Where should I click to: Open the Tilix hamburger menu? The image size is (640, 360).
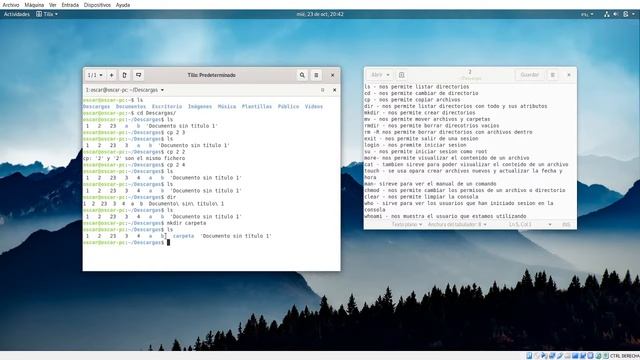(x=316, y=75)
